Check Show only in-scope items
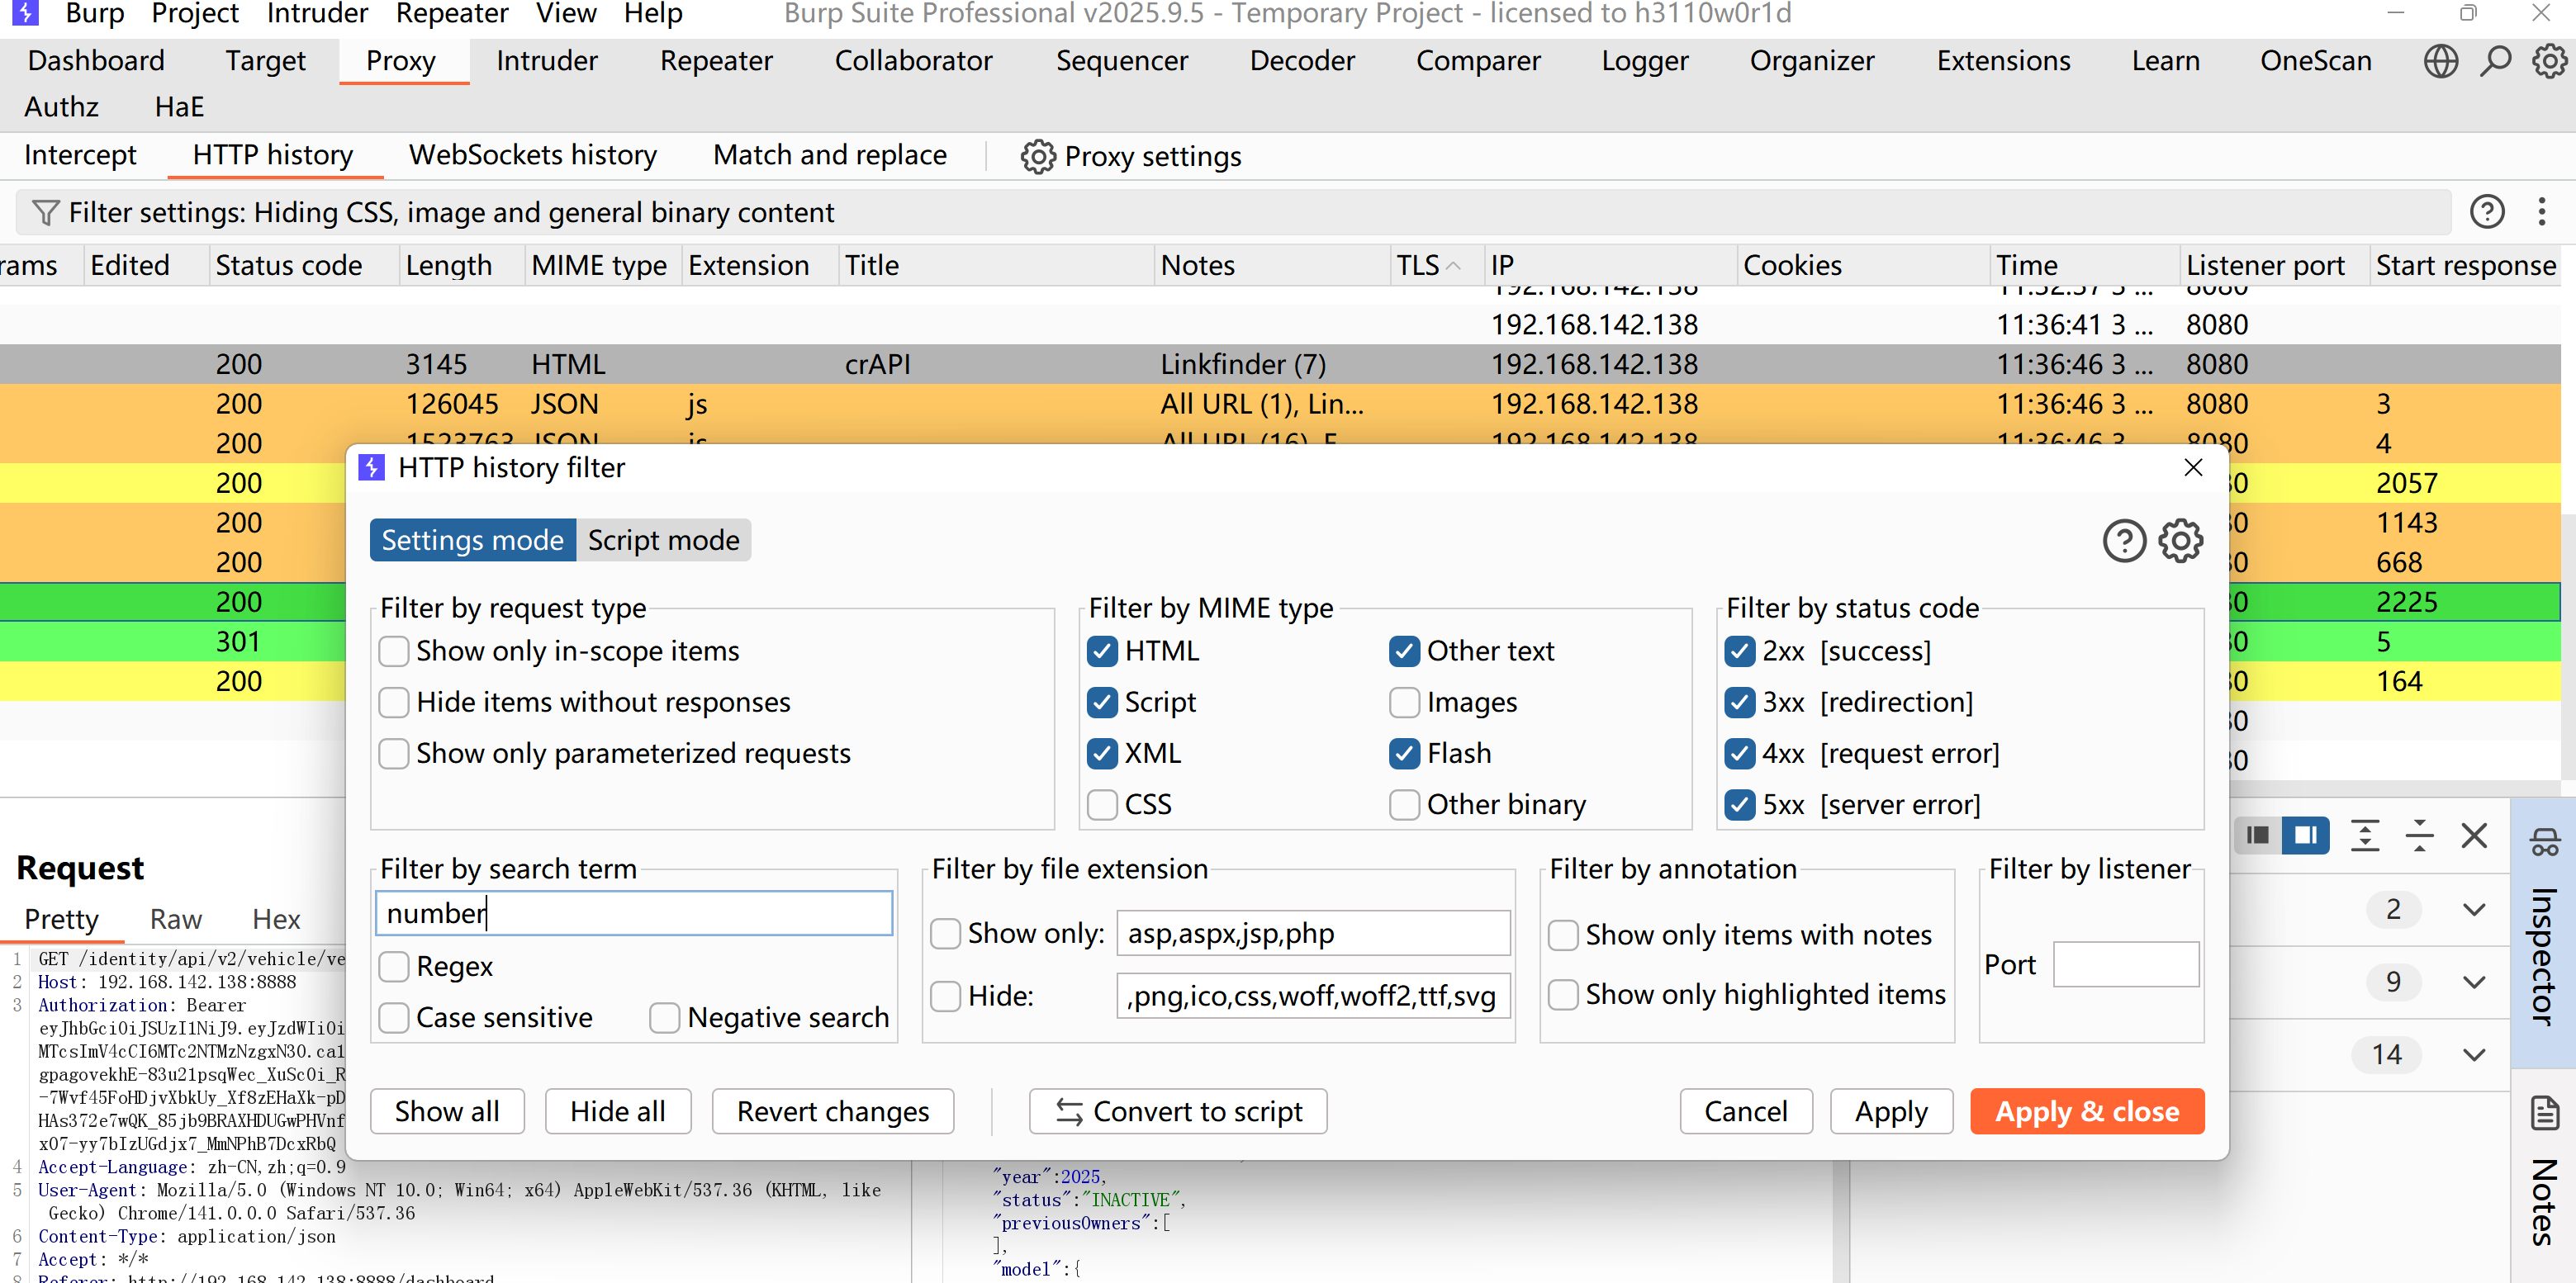The height and width of the screenshot is (1283, 2576). pos(394,651)
